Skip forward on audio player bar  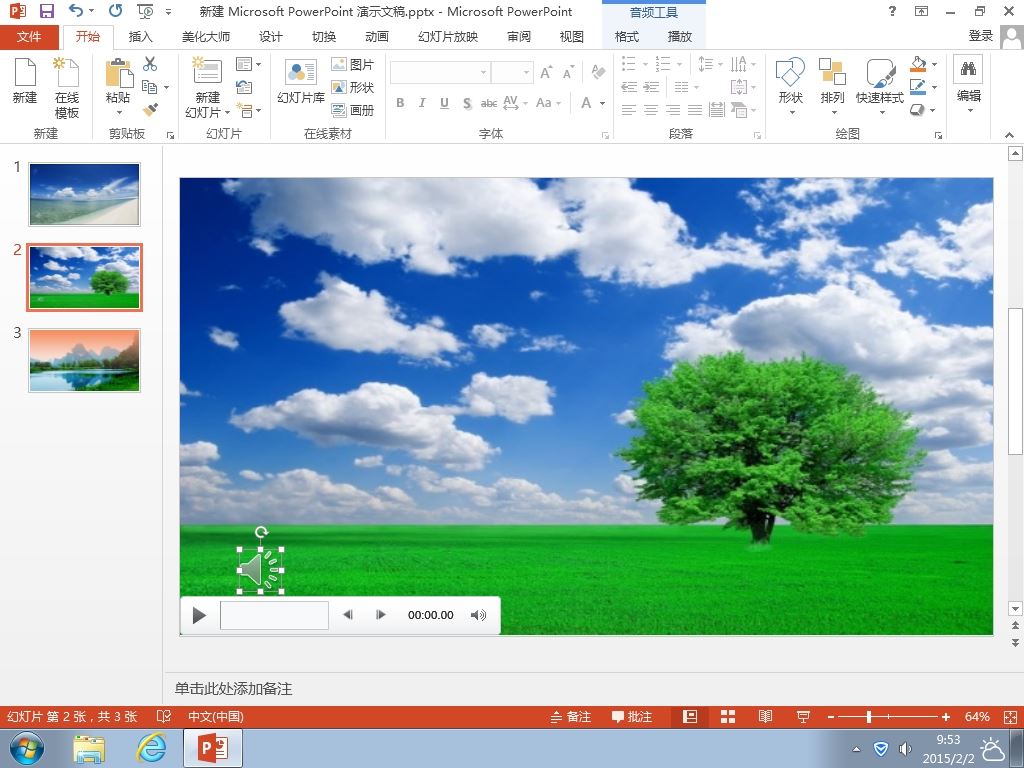tap(381, 615)
